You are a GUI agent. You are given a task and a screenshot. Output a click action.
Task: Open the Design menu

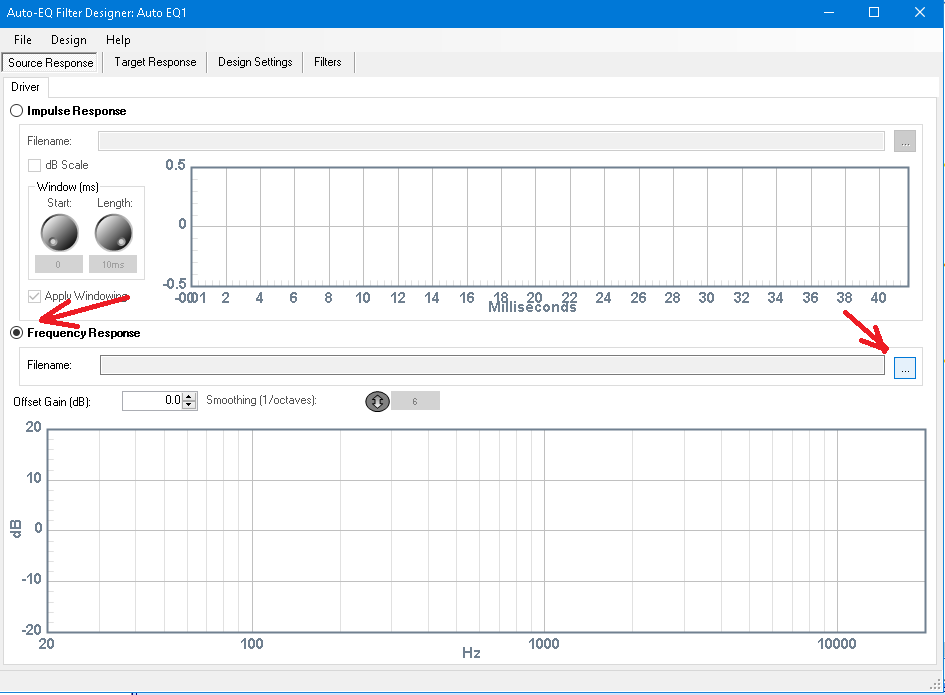coord(69,40)
